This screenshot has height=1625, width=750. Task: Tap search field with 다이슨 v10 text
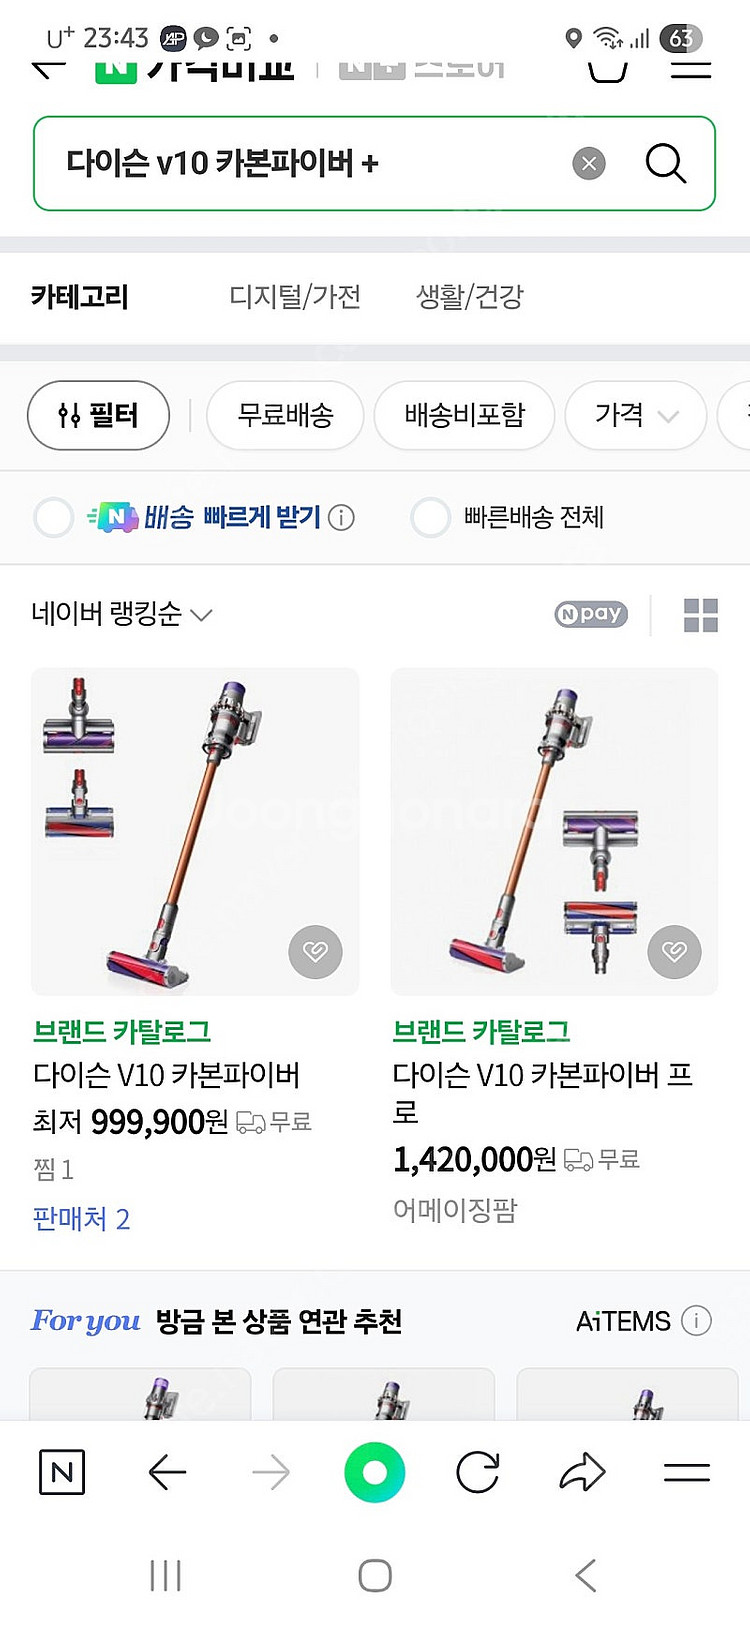pos(300,163)
